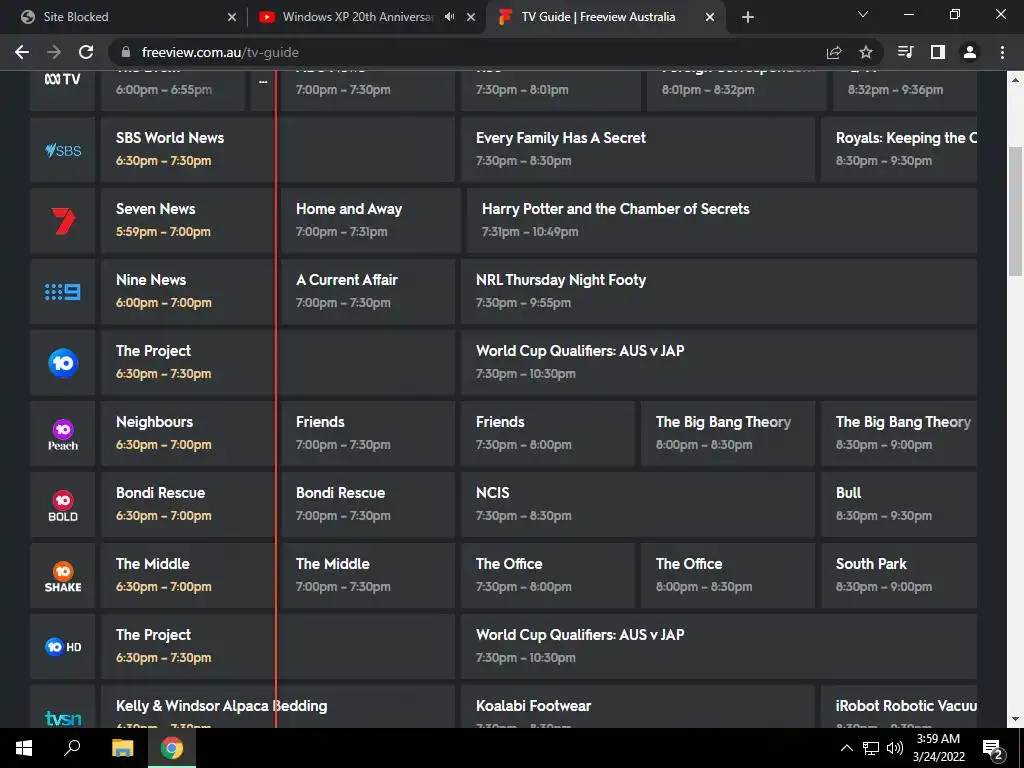1024x768 pixels.
Task: Open Neighbours on 10 Peach
Action: pyautogui.click(x=187, y=434)
